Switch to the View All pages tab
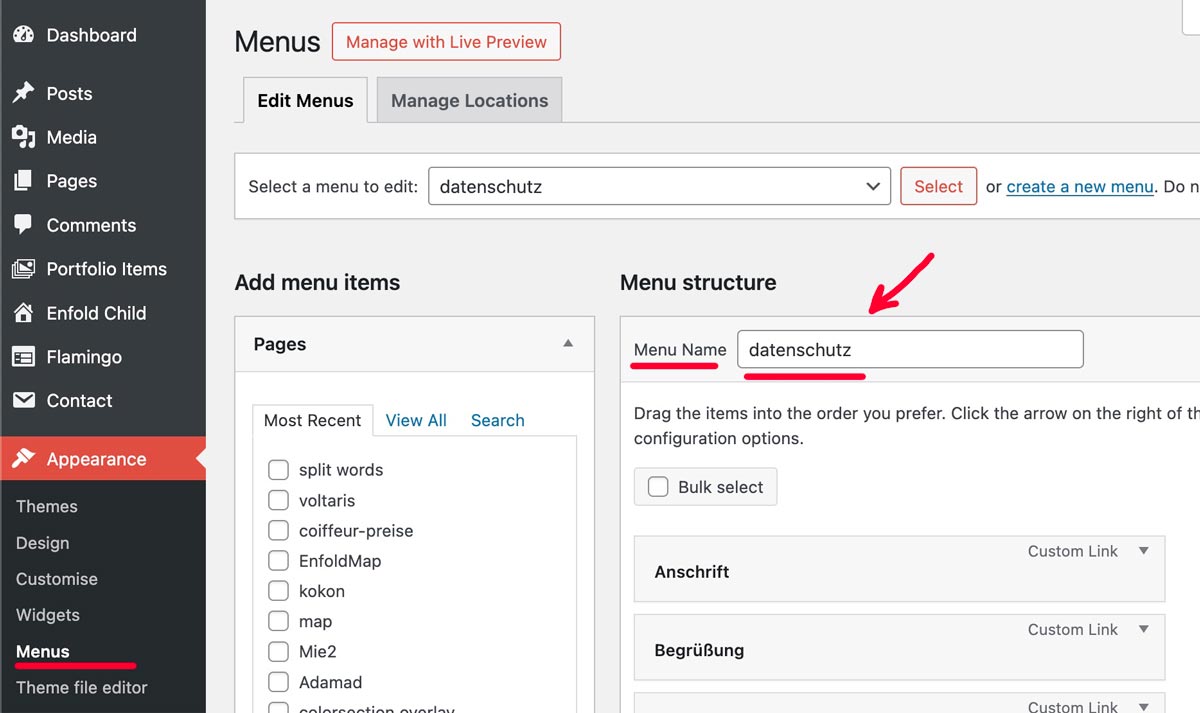This screenshot has height=713, width=1200. (416, 420)
